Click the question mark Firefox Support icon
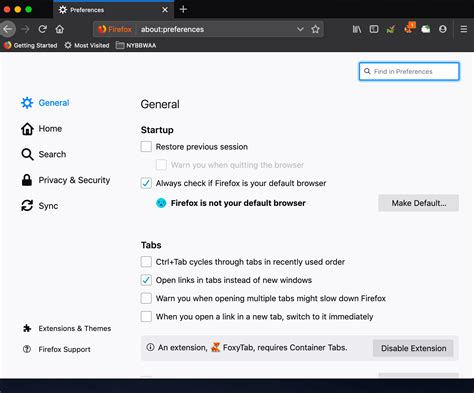 [27, 349]
